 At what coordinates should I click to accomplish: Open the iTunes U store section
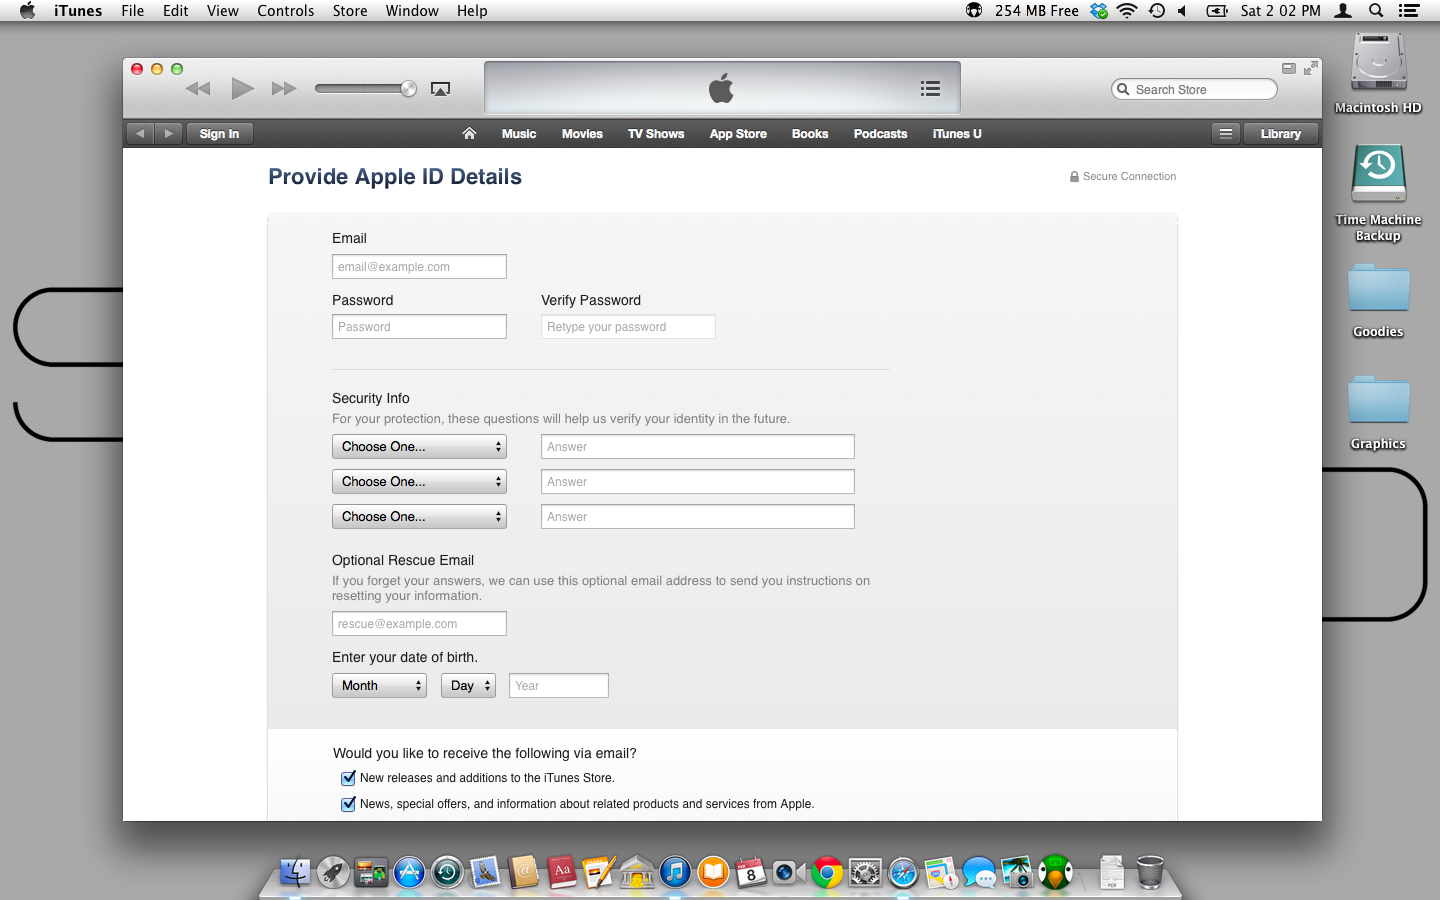pos(957,134)
